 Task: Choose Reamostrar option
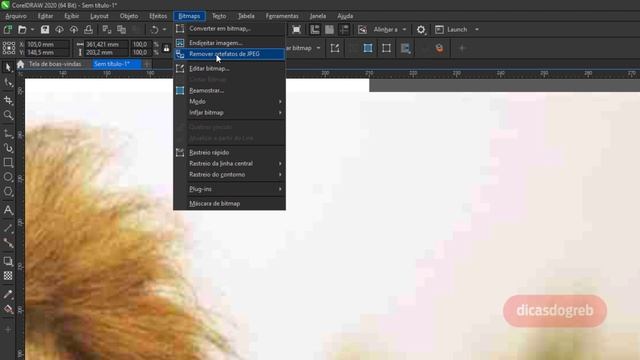point(229,90)
